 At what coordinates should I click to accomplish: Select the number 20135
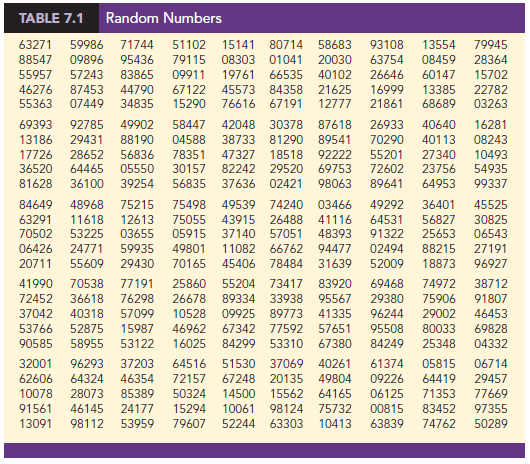click(286, 378)
